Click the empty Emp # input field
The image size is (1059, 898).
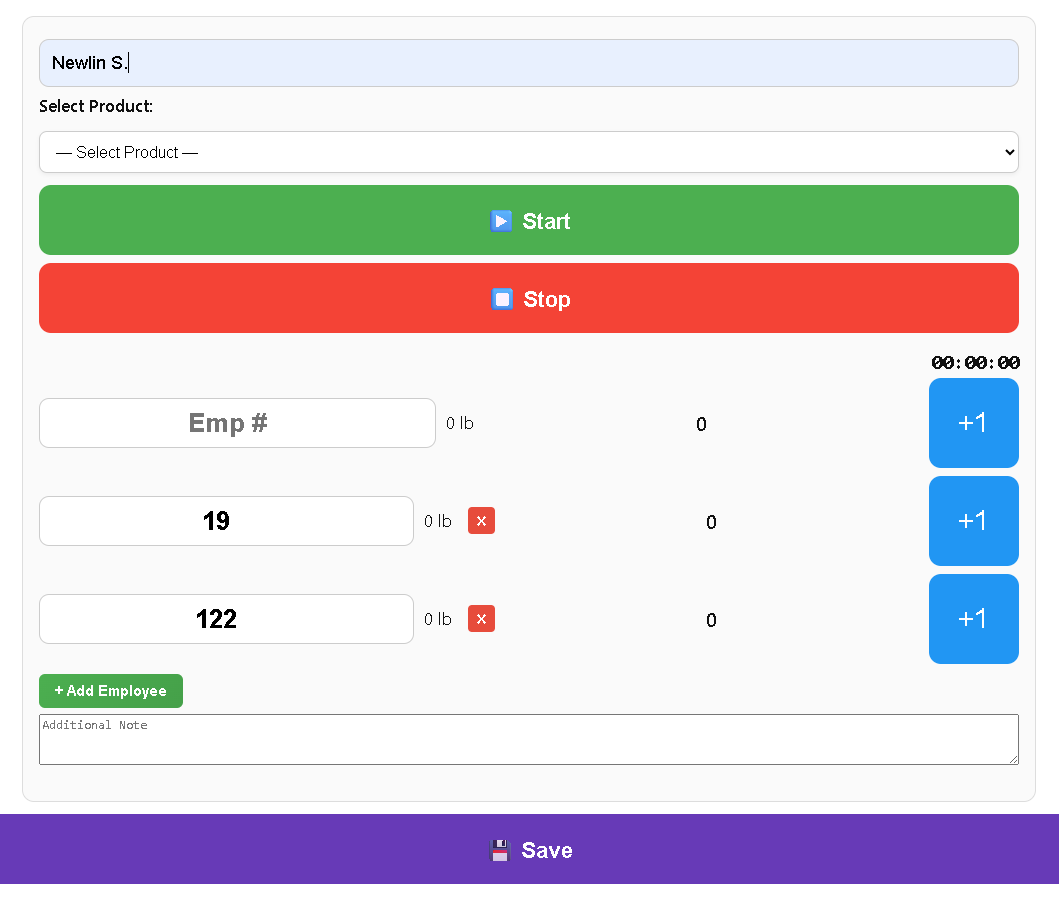click(x=237, y=423)
